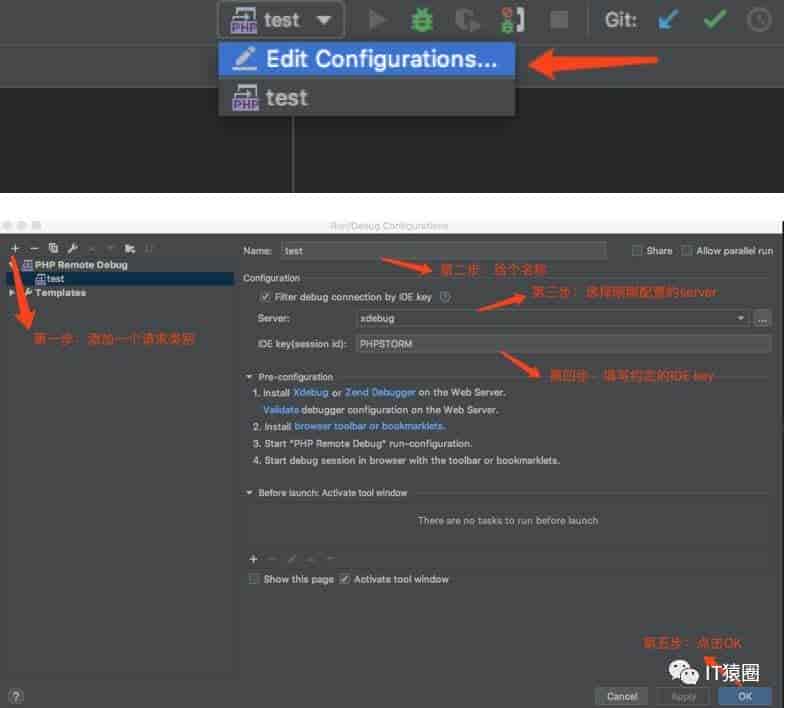Screen dimensions: 786x708
Task: Click the OK button
Action: tap(745, 696)
